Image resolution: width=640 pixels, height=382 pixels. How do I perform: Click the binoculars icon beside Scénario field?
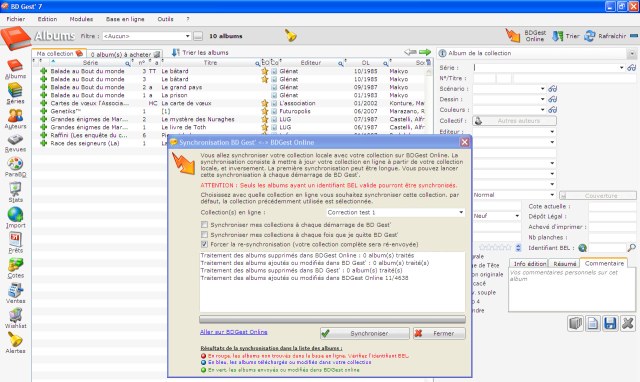553,89
